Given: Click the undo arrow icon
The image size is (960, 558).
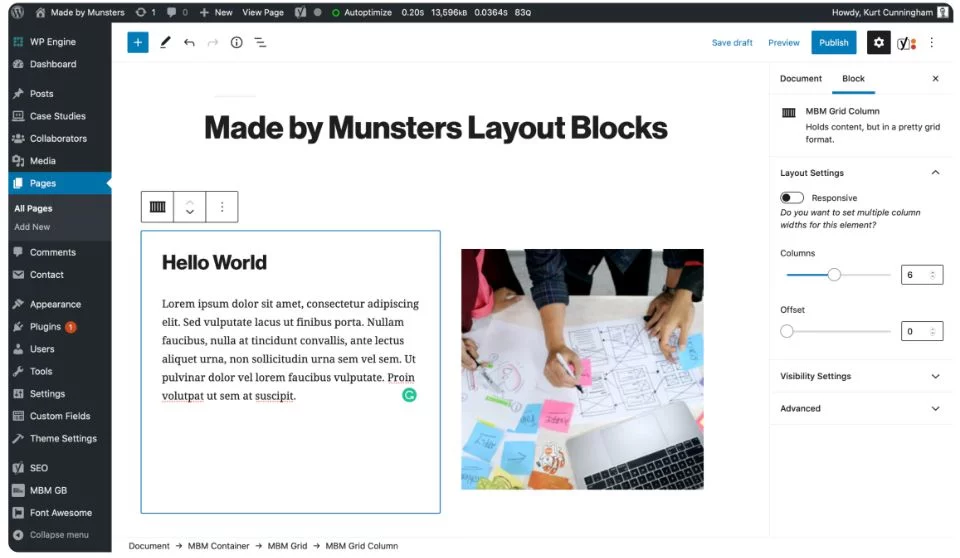Looking at the screenshot, I should 189,42.
